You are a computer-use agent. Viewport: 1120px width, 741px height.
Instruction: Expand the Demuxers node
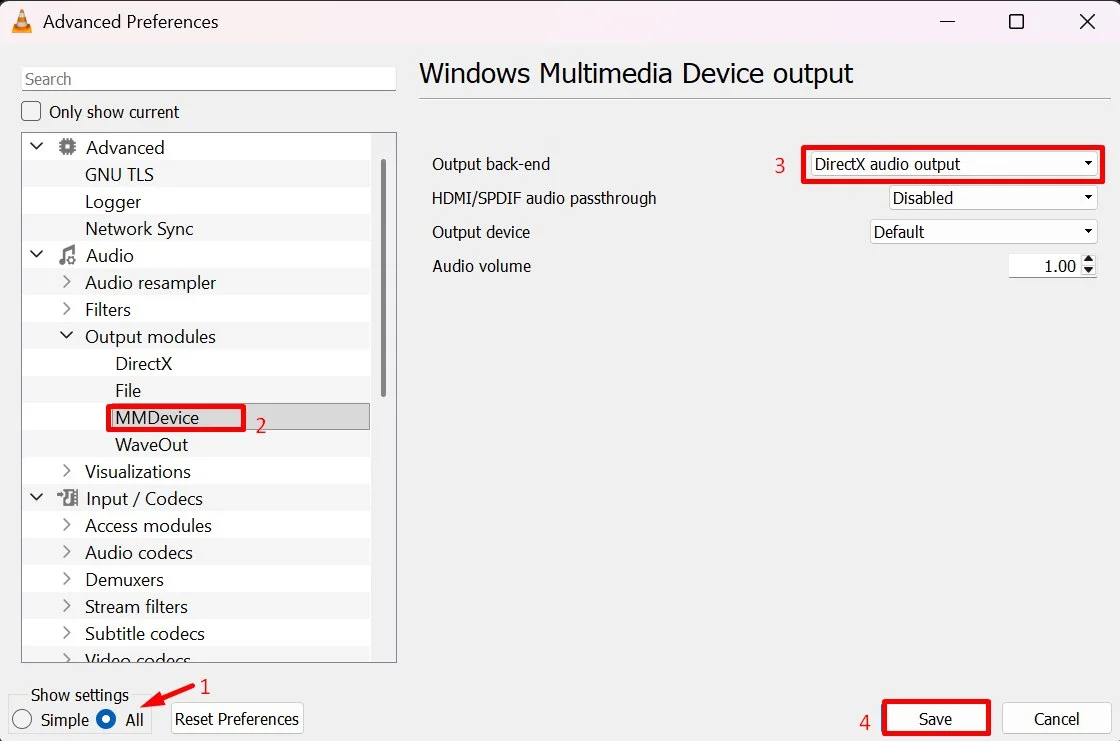coord(66,579)
